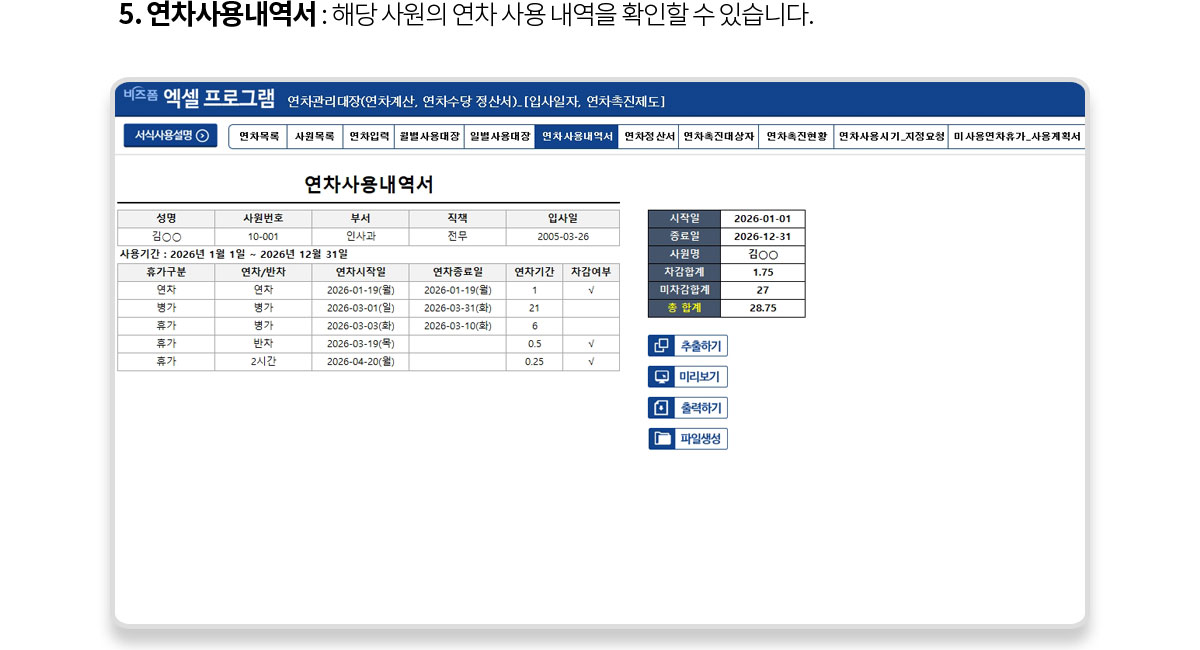Open the 연차촉진대상자 tab

[719, 137]
